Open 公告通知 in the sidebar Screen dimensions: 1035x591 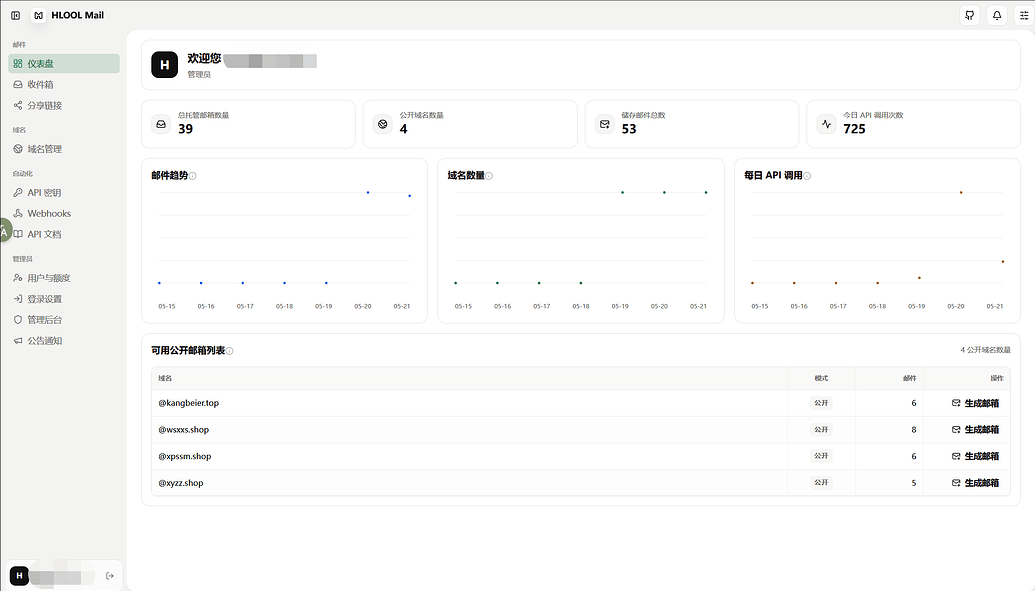pyautogui.click(x=64, y=341)
